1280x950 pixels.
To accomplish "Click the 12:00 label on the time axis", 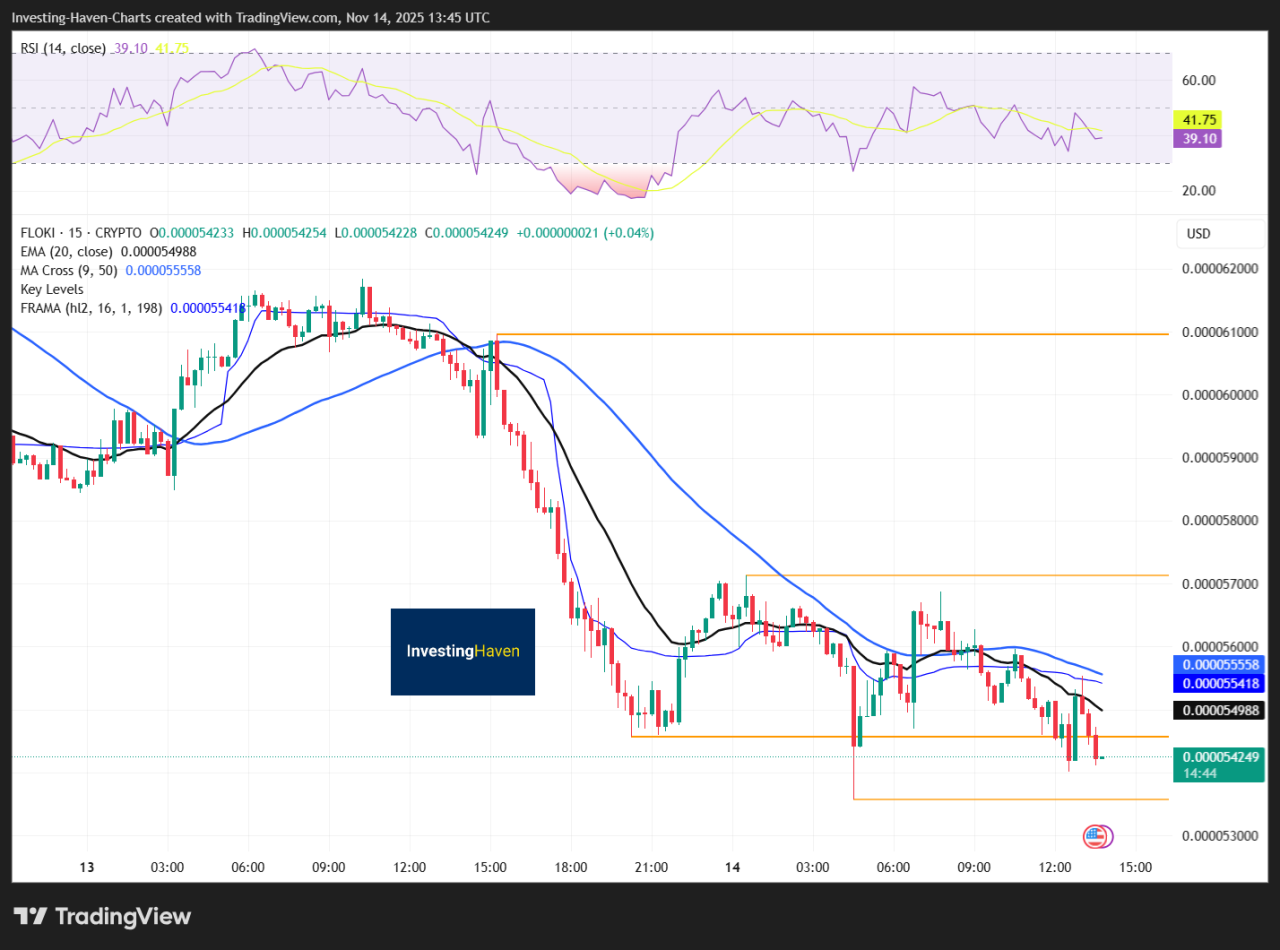I will (1055, 867).
